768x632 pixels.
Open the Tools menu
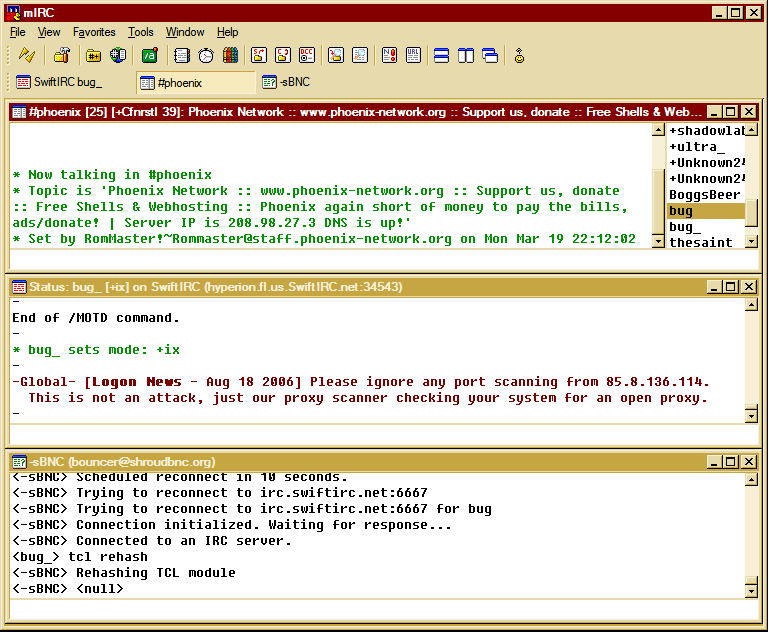point(141,32)
